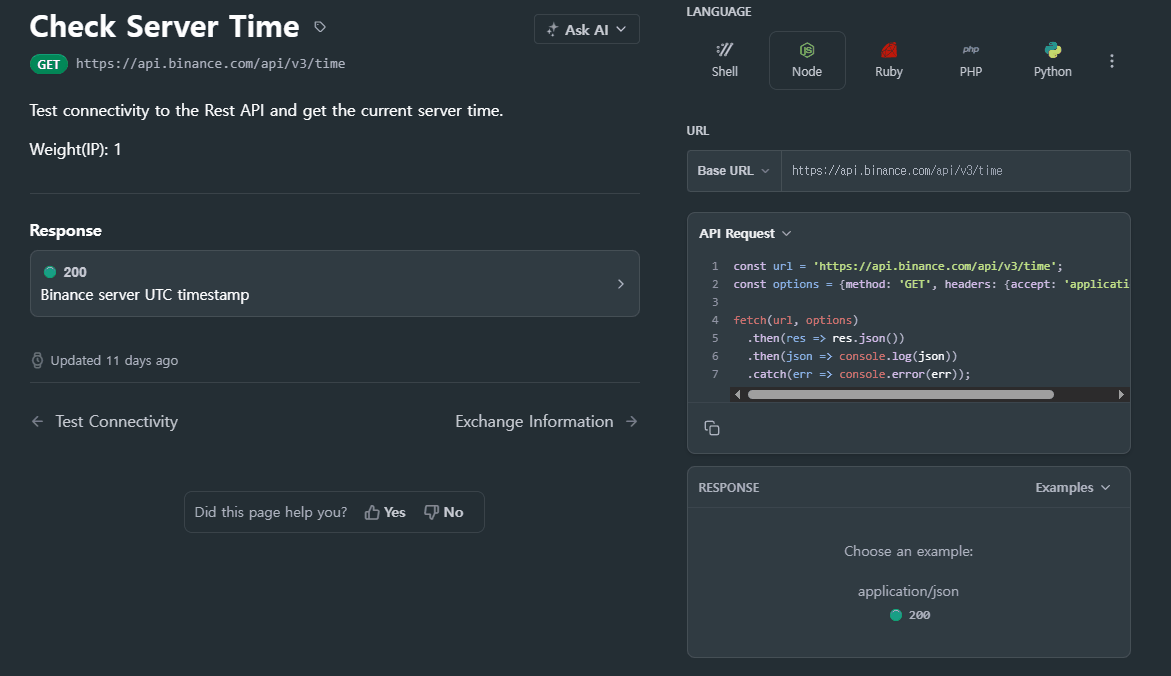
Task: Go to next page Exchange Information
Action: click(546, 422)
